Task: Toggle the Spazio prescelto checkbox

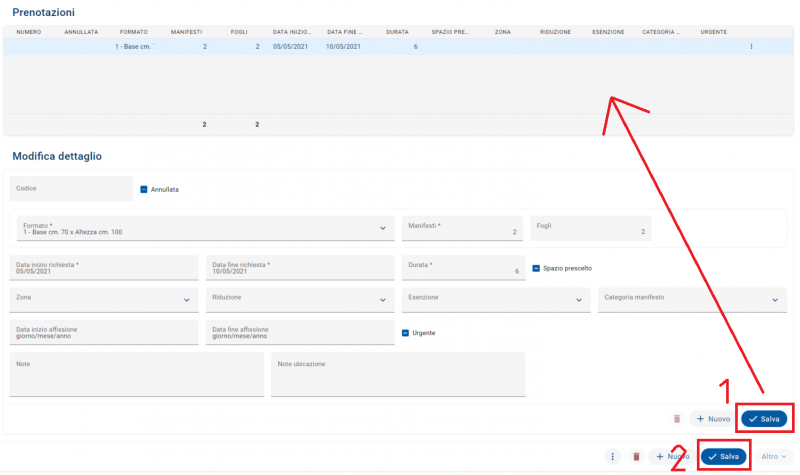Action: 536,268
